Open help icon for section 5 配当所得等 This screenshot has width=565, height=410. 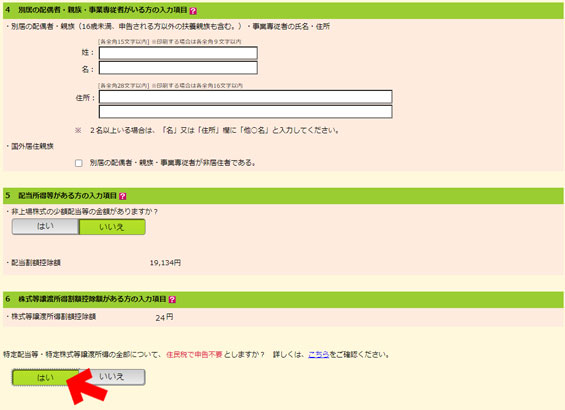point(123,196)
